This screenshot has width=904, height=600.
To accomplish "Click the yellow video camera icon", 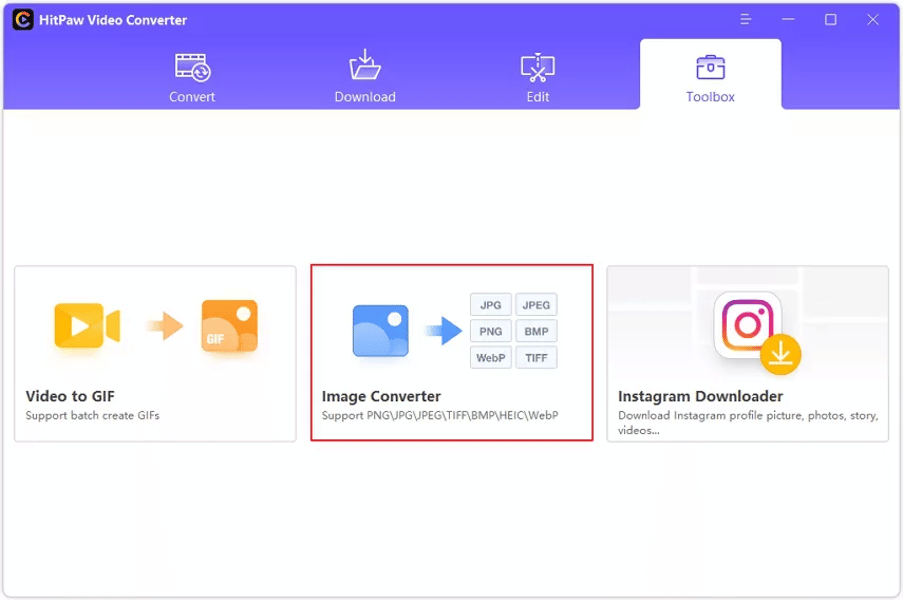I will coord(87,325).
